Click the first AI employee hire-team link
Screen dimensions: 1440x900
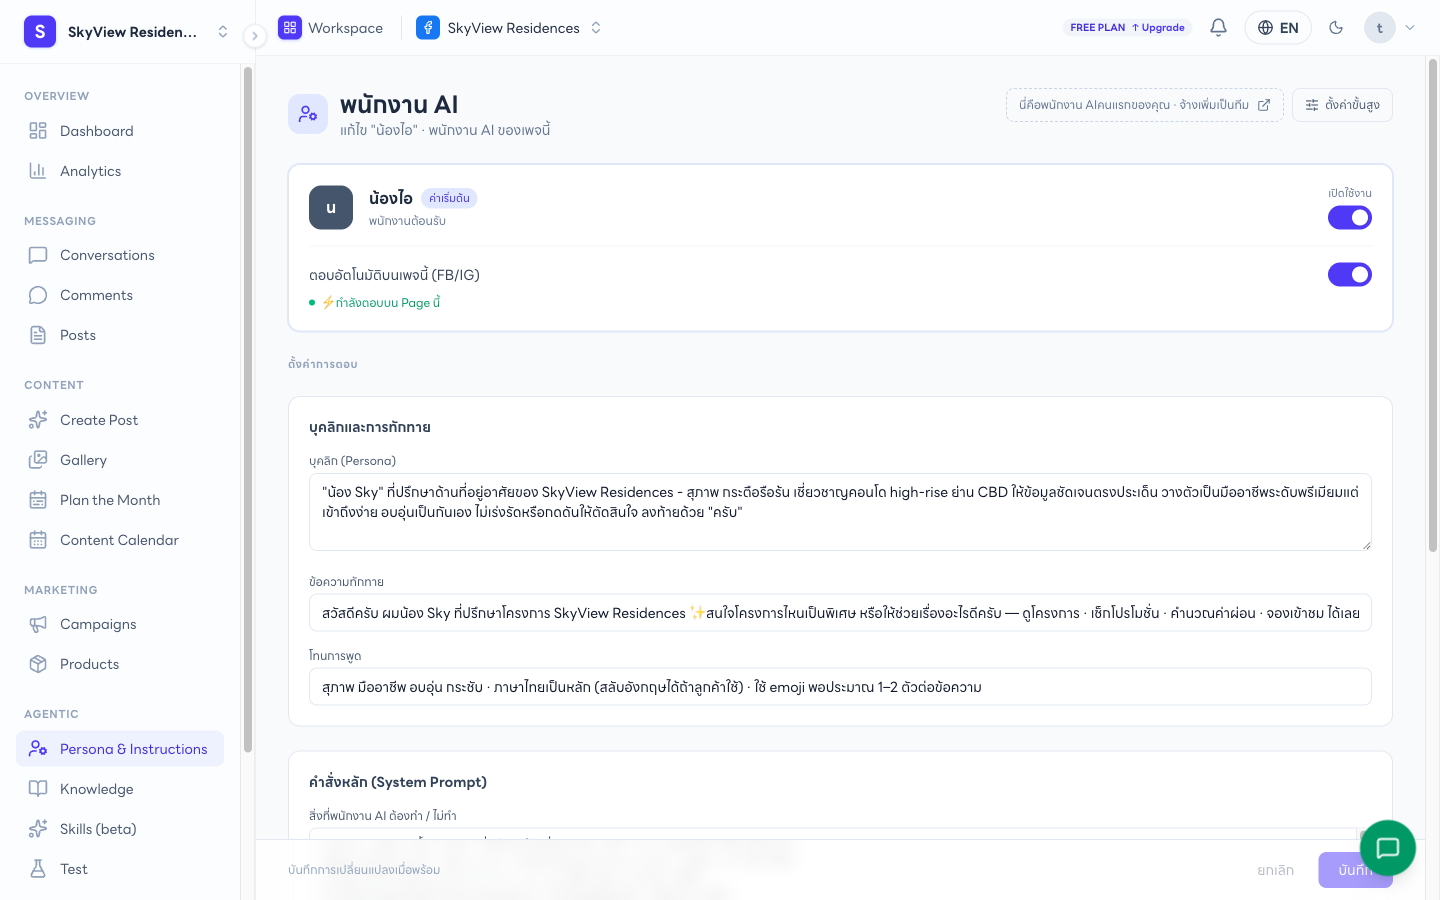[1144, 105]
